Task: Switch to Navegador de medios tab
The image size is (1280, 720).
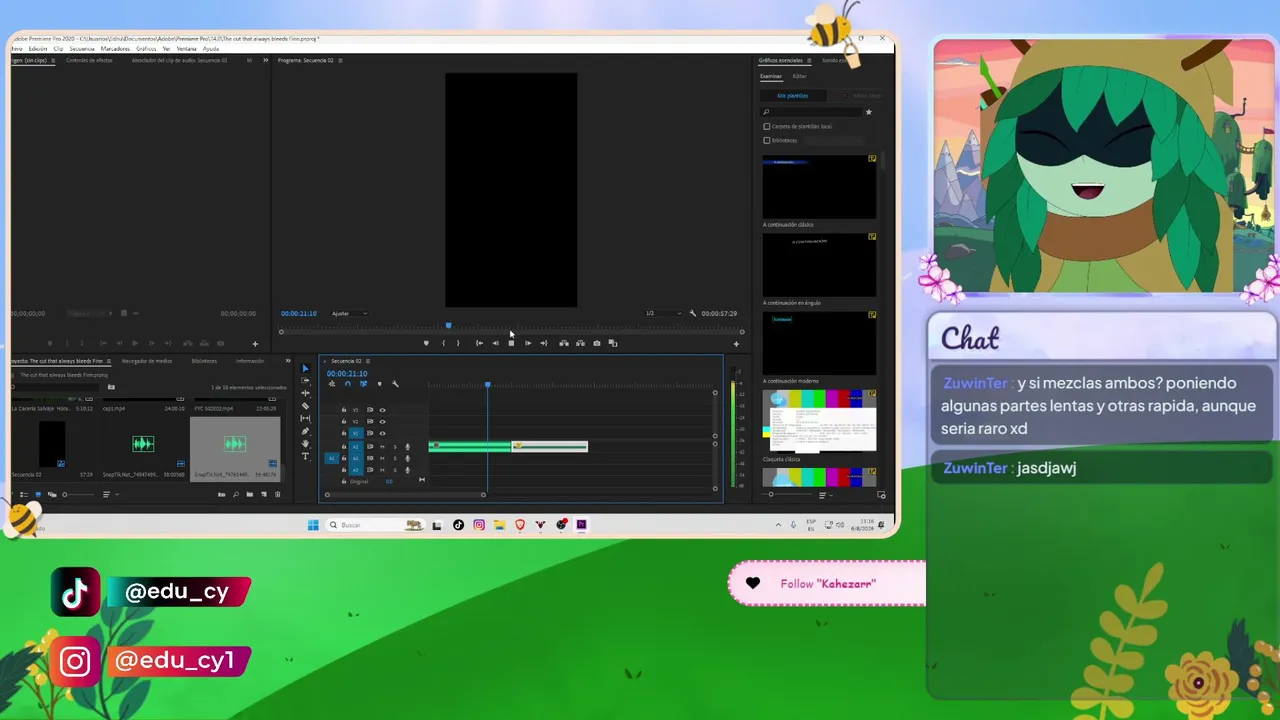Action: [x=147, y=361]
